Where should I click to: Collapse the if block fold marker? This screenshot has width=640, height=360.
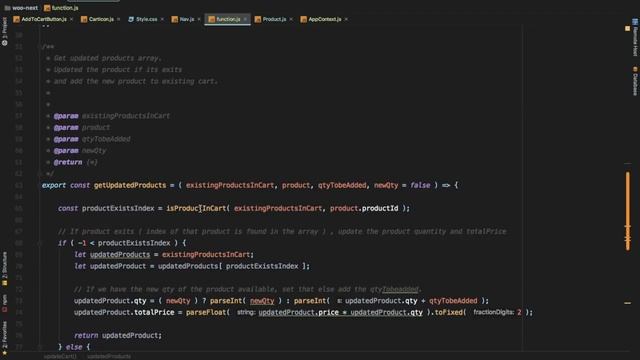pos(40,243)
